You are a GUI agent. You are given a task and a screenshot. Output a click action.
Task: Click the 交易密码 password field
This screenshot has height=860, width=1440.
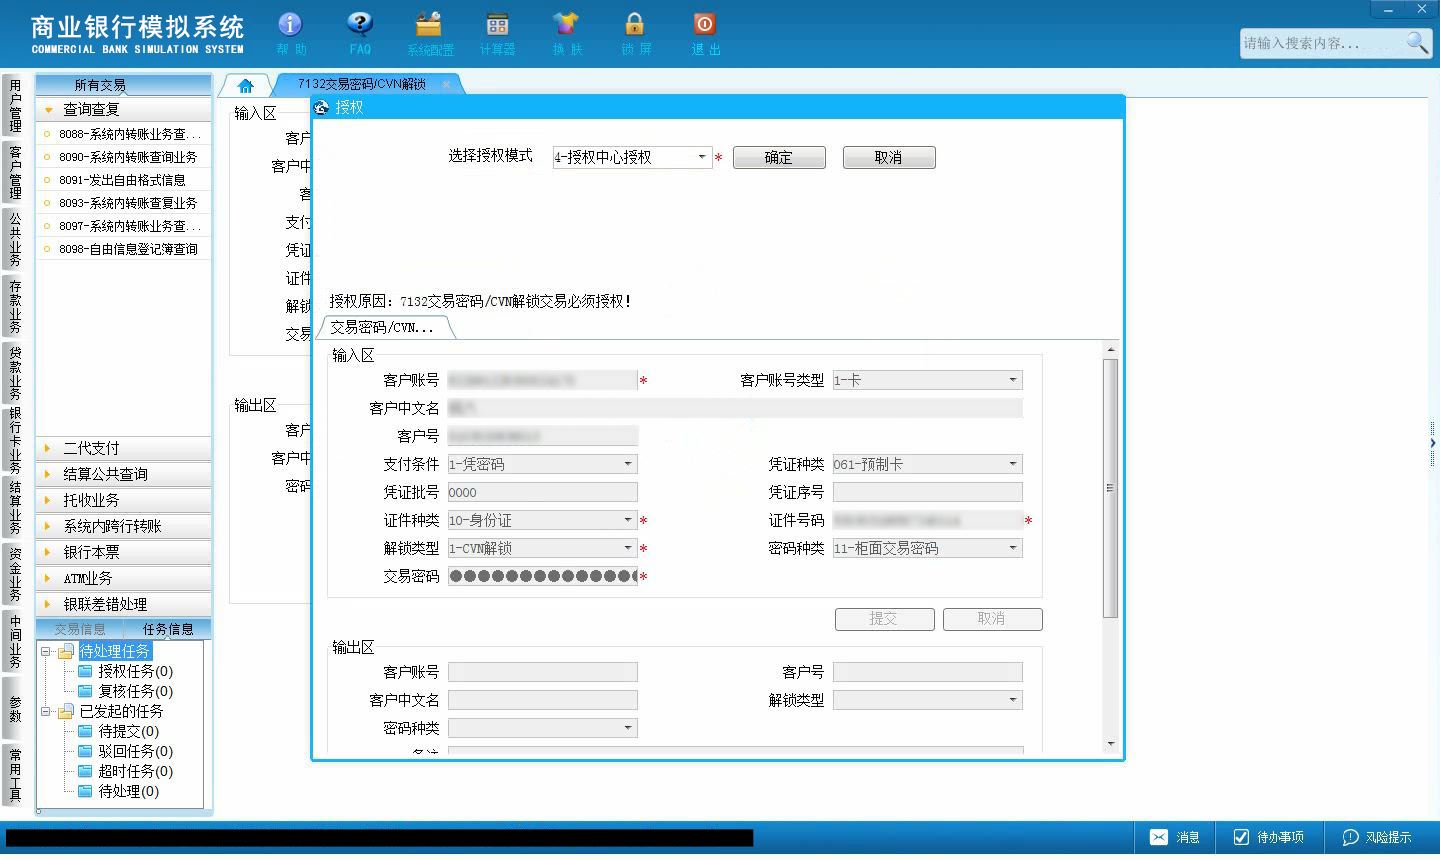pyautogui.click(x=543, y=576)
